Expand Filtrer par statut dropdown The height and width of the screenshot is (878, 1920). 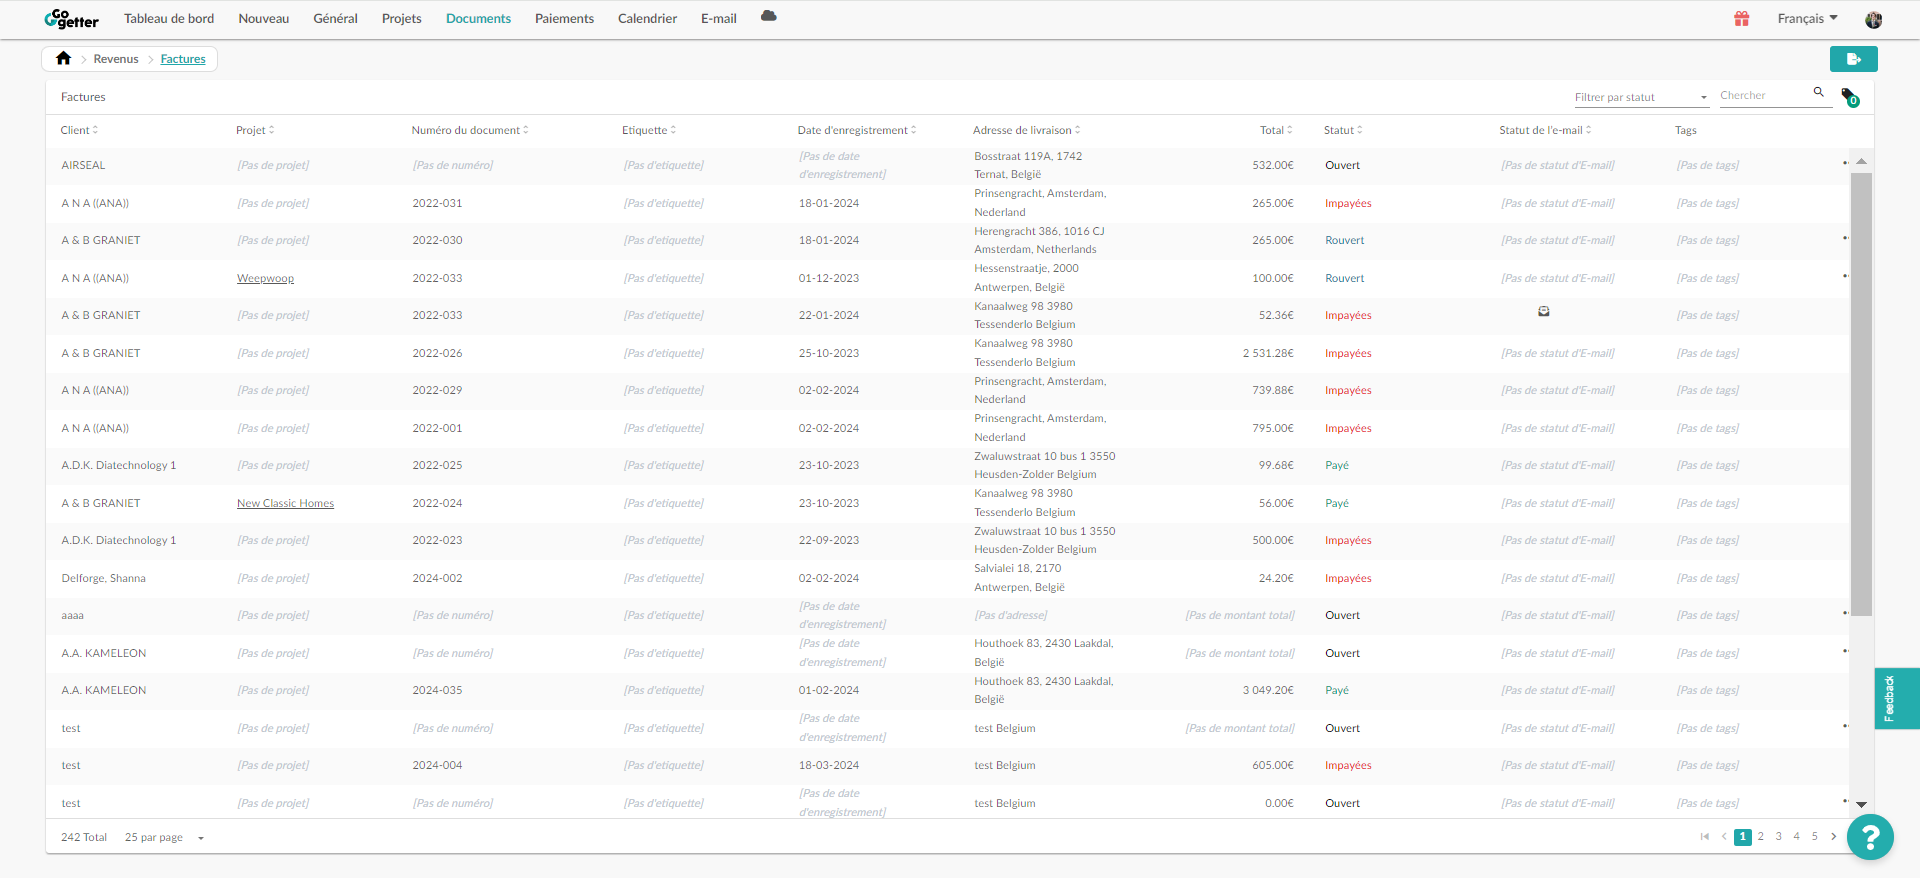click(x=1641, y=97)
